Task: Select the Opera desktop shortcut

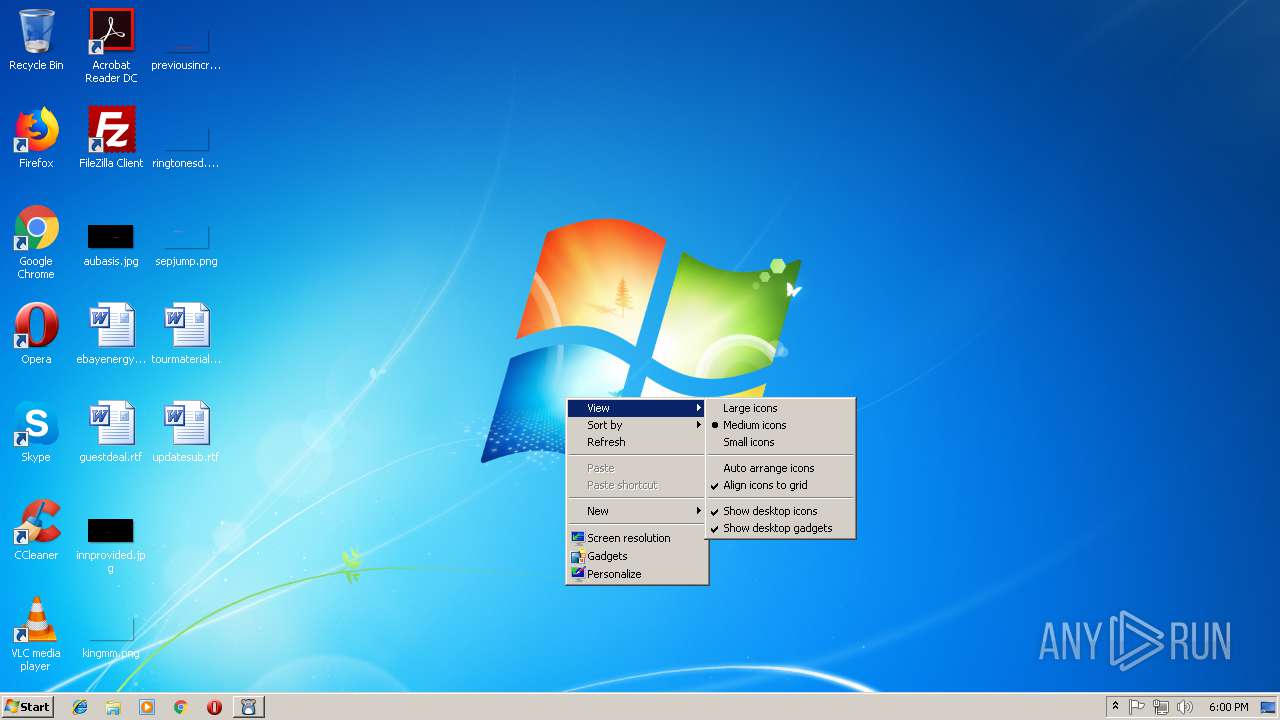Action: coord(36,334)
